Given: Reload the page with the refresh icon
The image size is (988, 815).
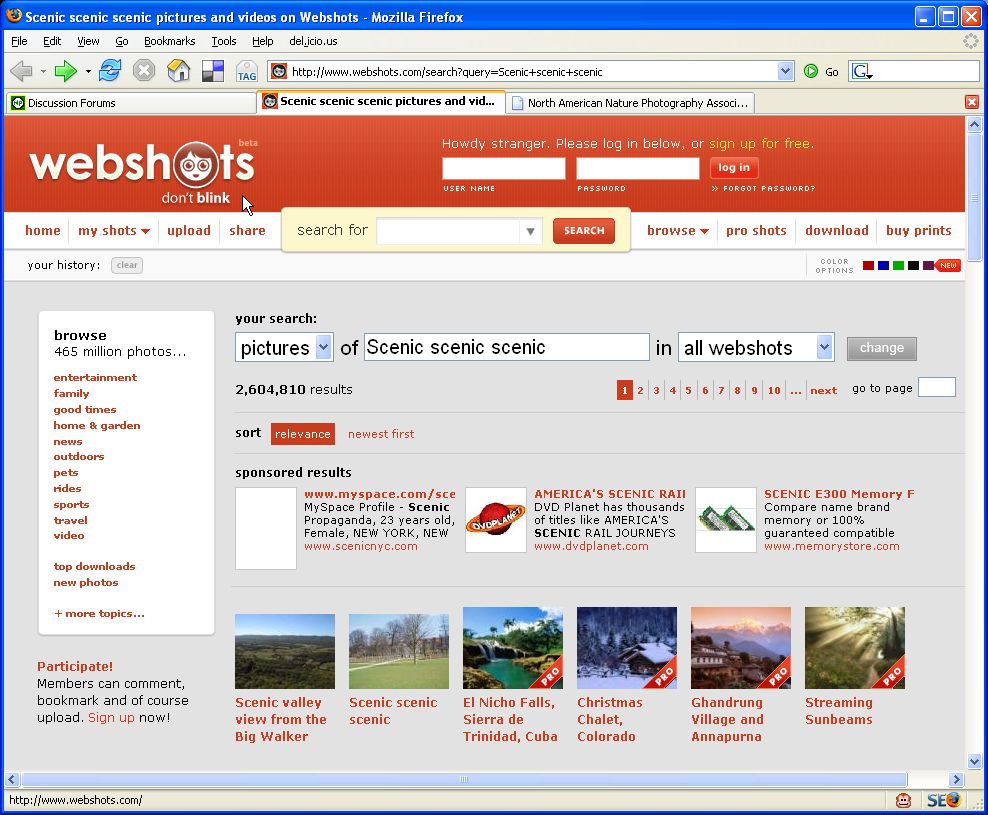Looking at the screenshot, I should coord(110,71).
